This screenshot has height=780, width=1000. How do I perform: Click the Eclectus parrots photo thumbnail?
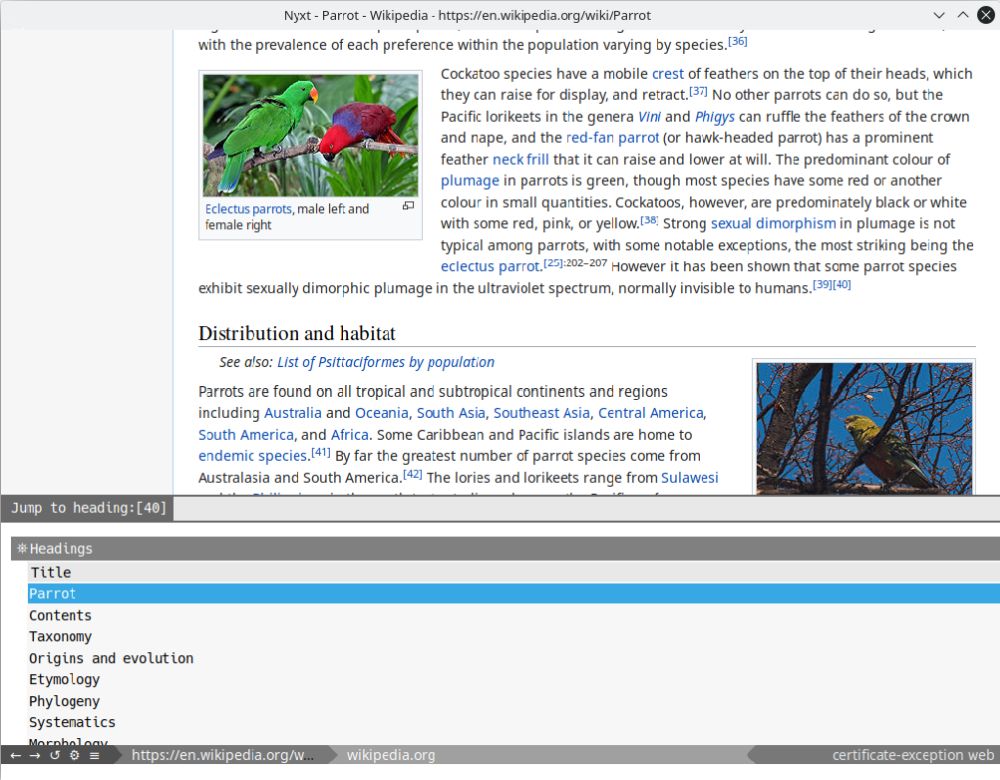(x=310, y=135)
